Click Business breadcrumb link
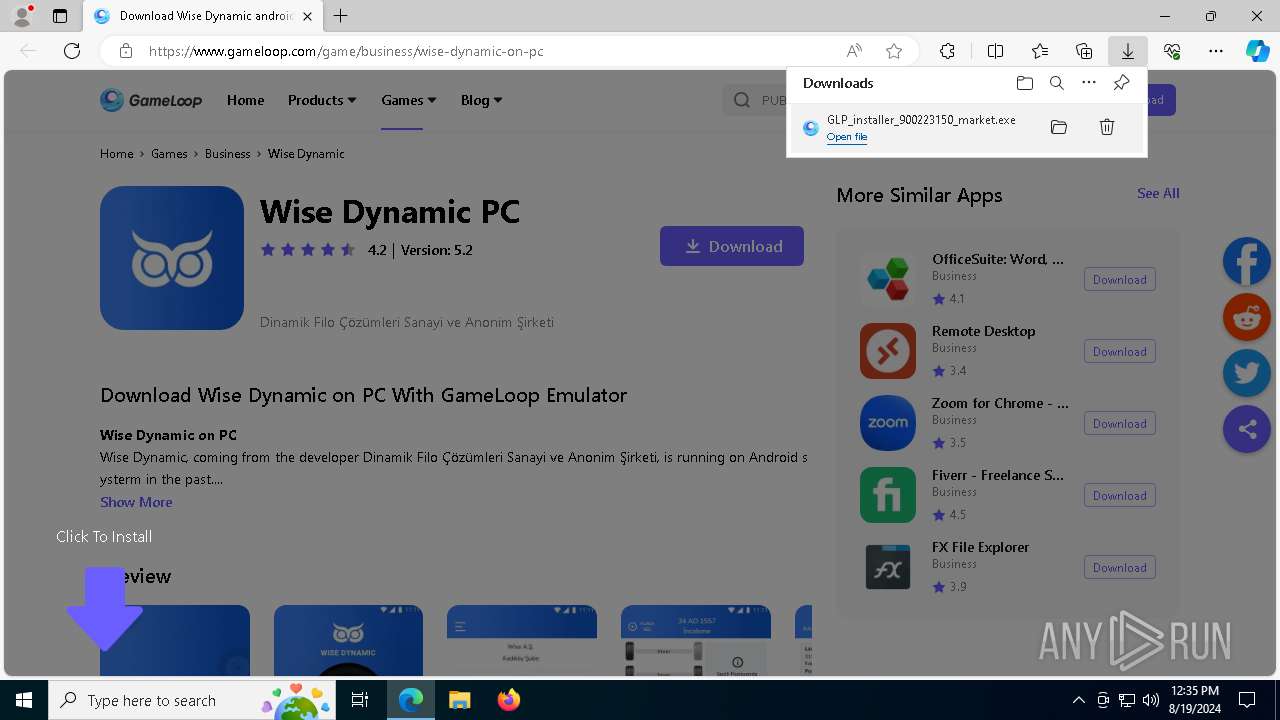The height and width of the screenshot is (720, 1280). 227,154
